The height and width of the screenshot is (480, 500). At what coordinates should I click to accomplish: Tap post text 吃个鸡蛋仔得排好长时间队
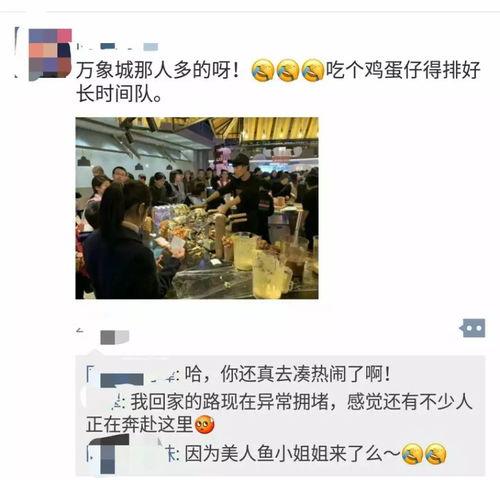pos(278,82)
